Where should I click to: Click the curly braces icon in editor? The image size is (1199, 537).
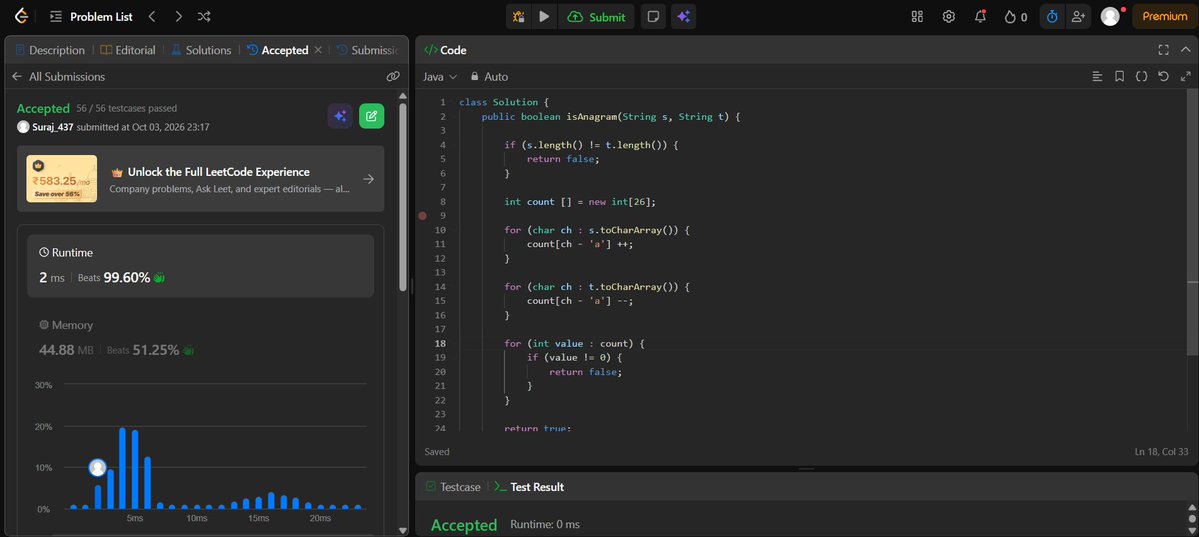tap(1142, 76)
